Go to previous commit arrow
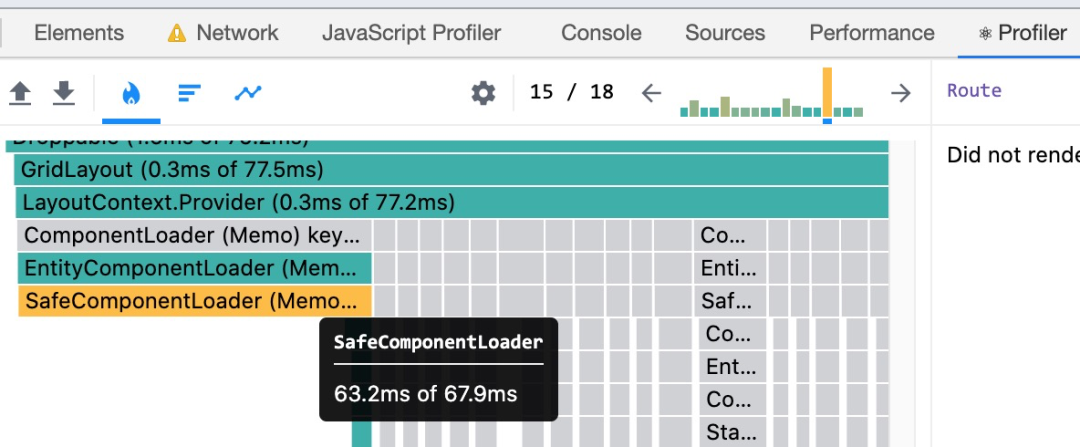Viewport: 1080px width, 447px height. [x=652, y=93]
